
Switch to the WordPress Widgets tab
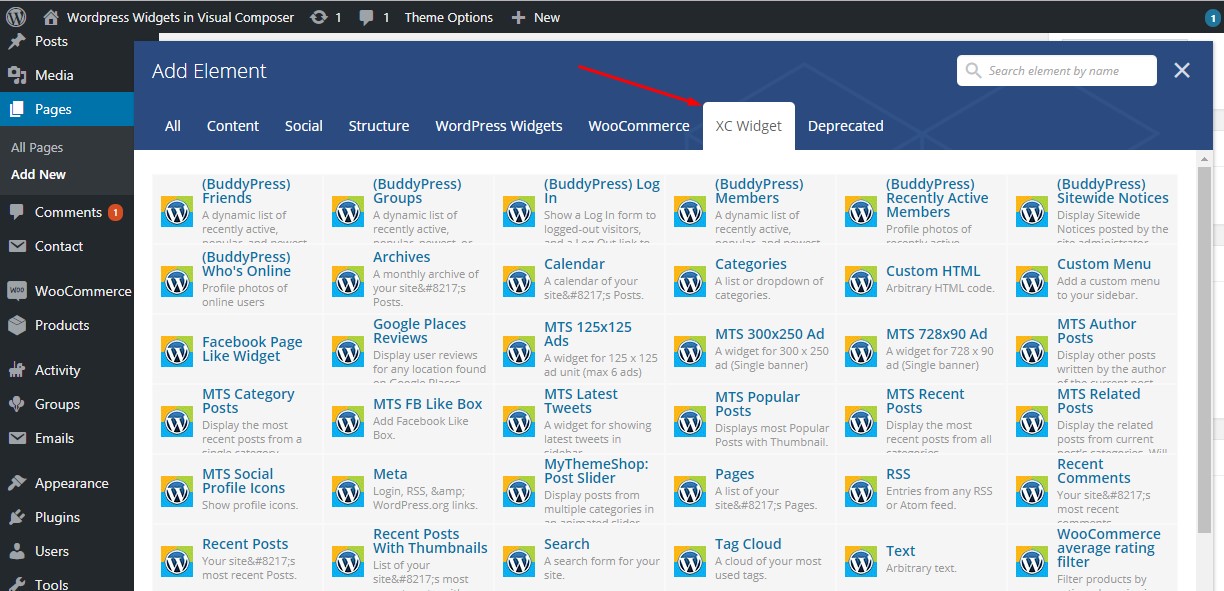(498, 126)
